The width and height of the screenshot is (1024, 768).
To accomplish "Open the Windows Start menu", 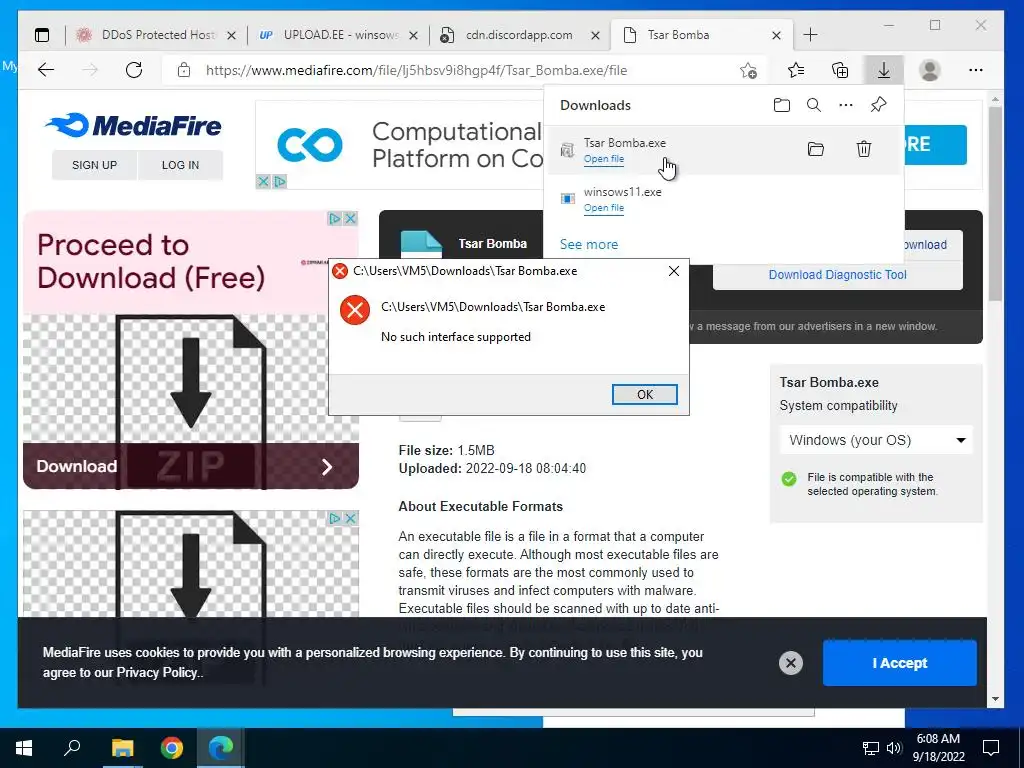I will [x=24, y=748].
